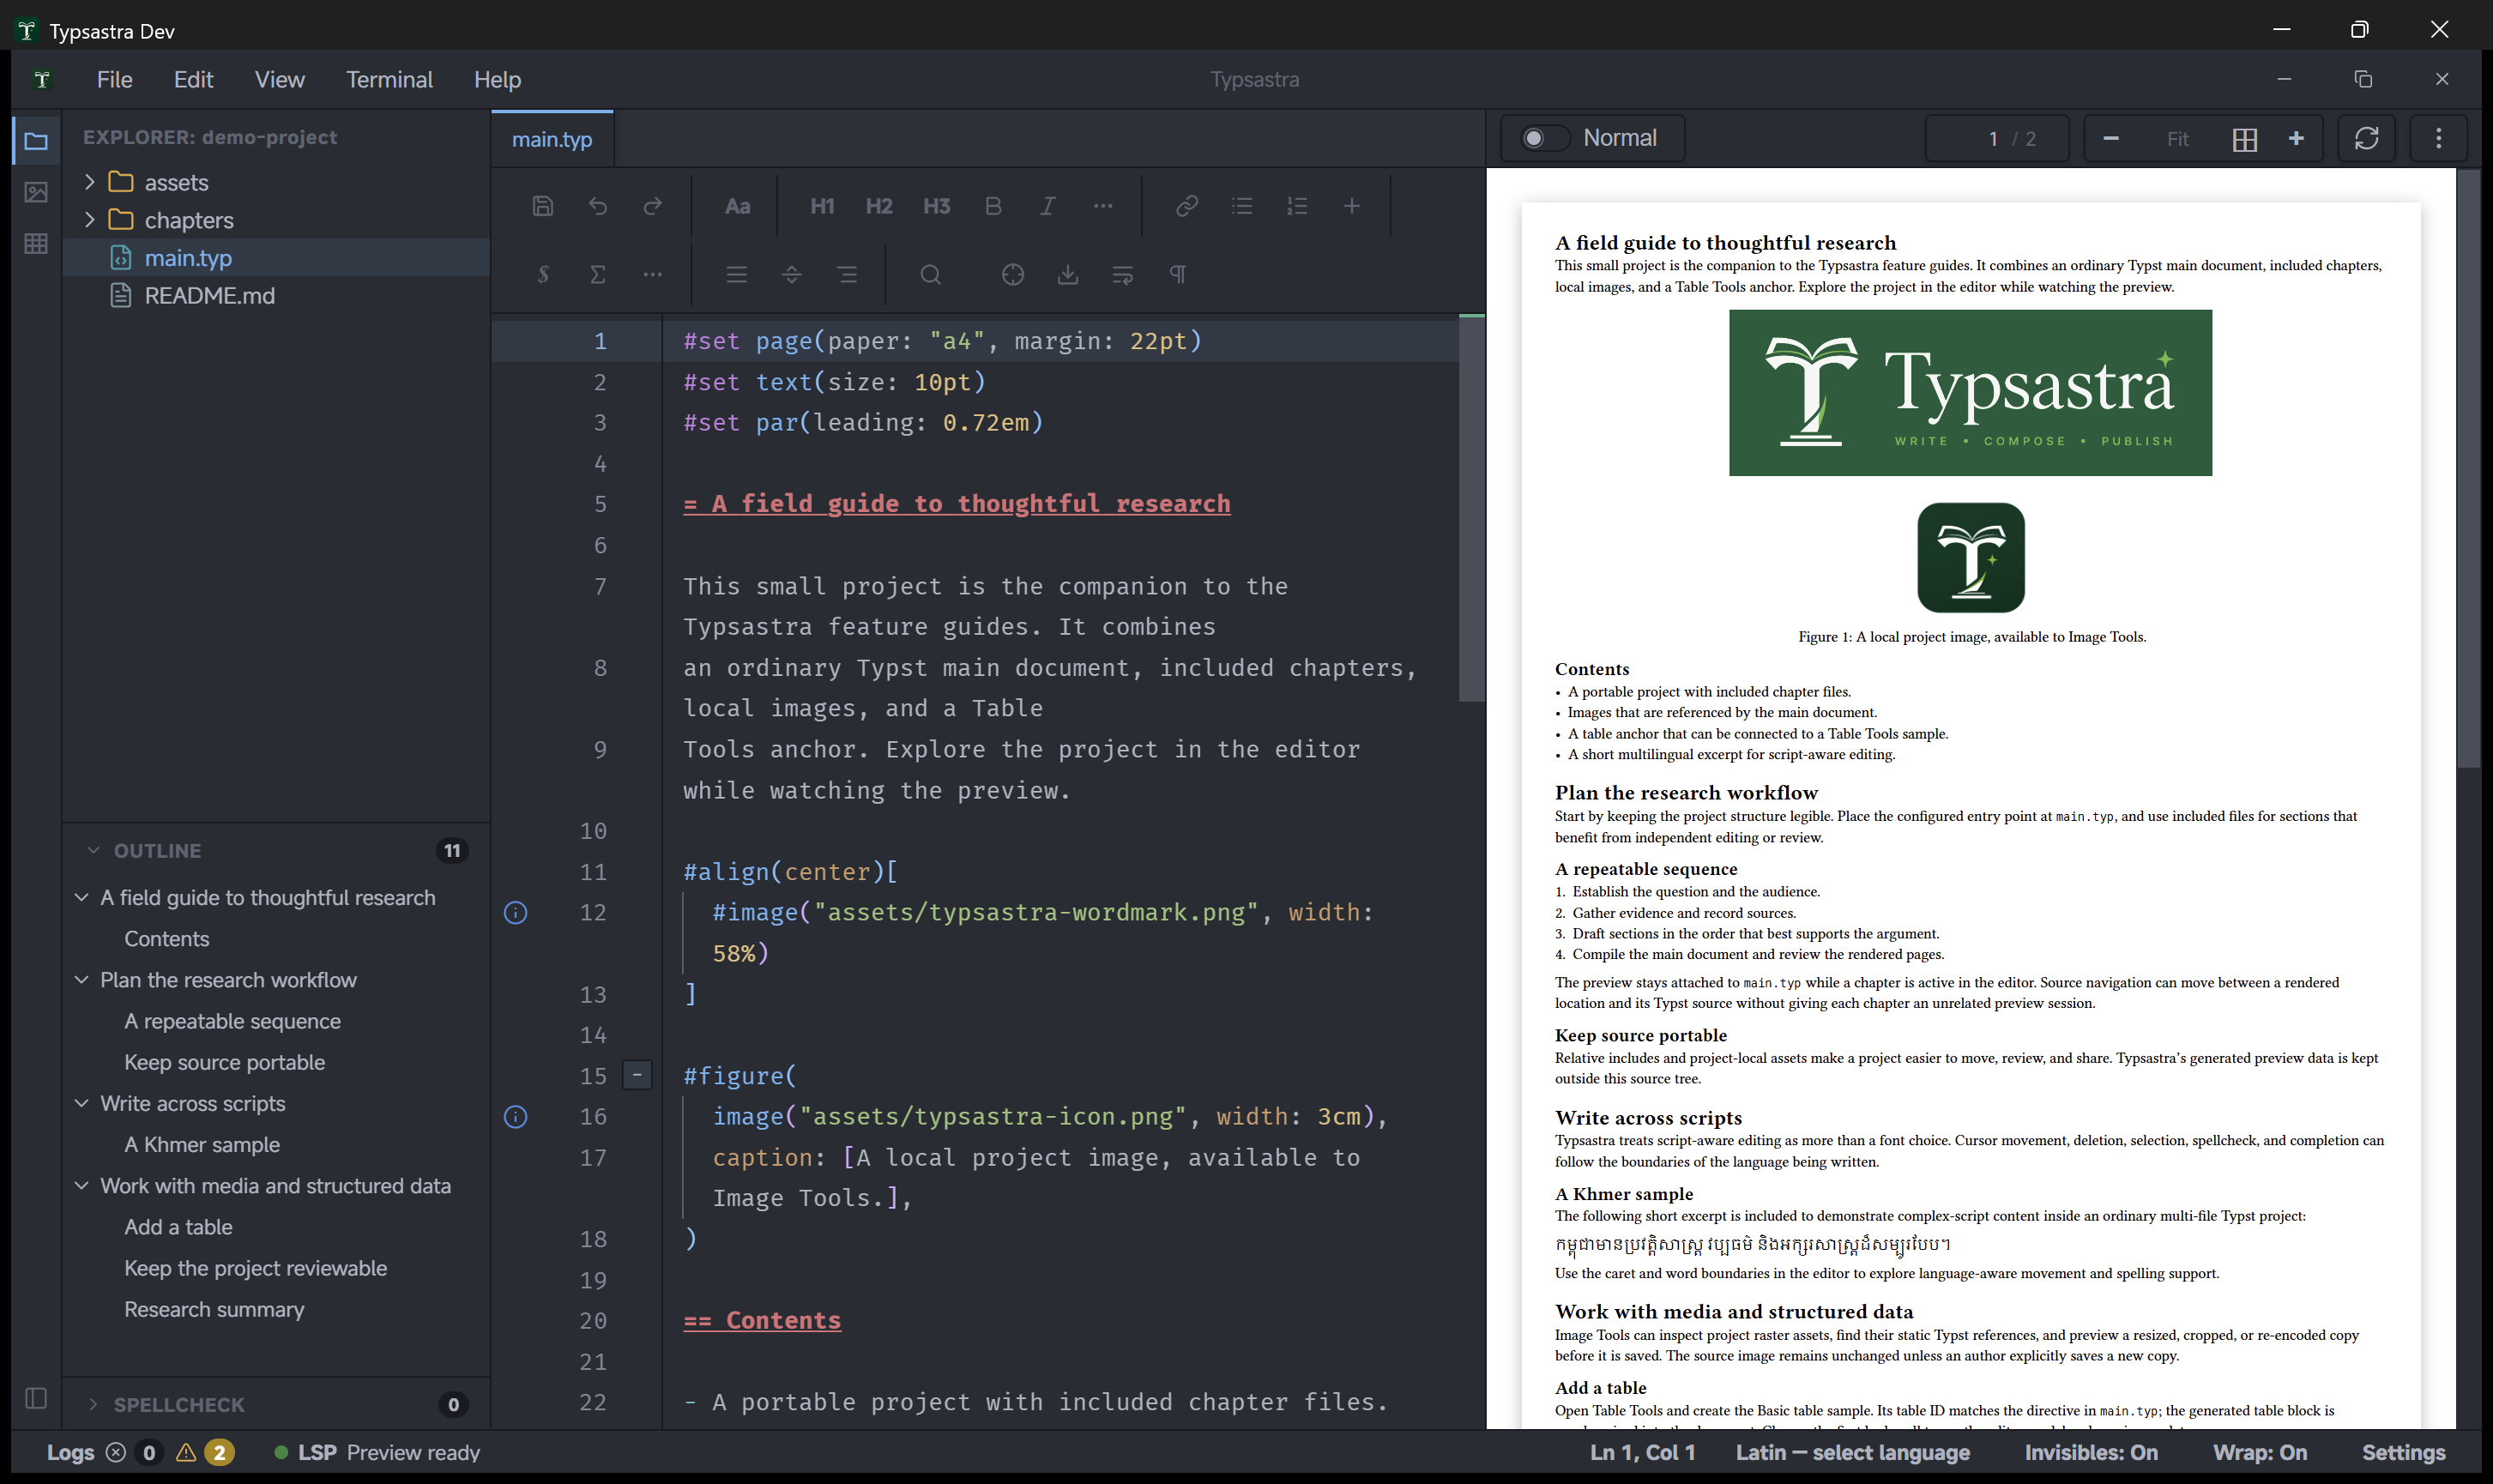
Task: Click the vertical spacing icon
Action: tap(792, 274)
